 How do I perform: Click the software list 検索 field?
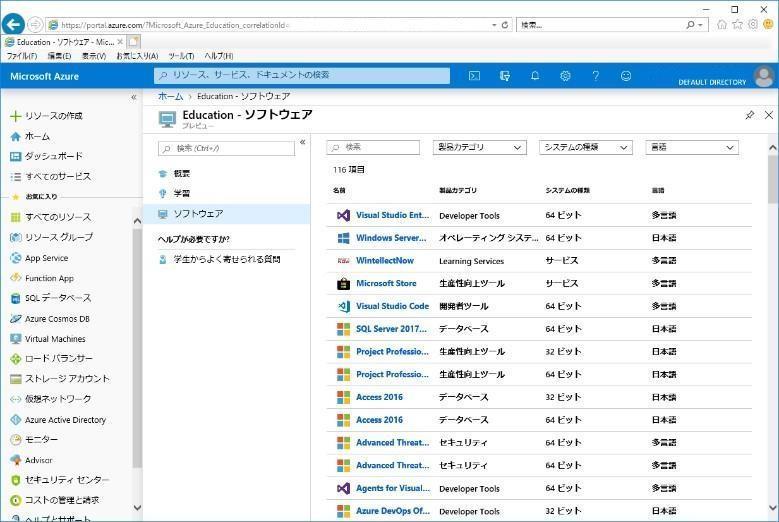coord(373,147)
